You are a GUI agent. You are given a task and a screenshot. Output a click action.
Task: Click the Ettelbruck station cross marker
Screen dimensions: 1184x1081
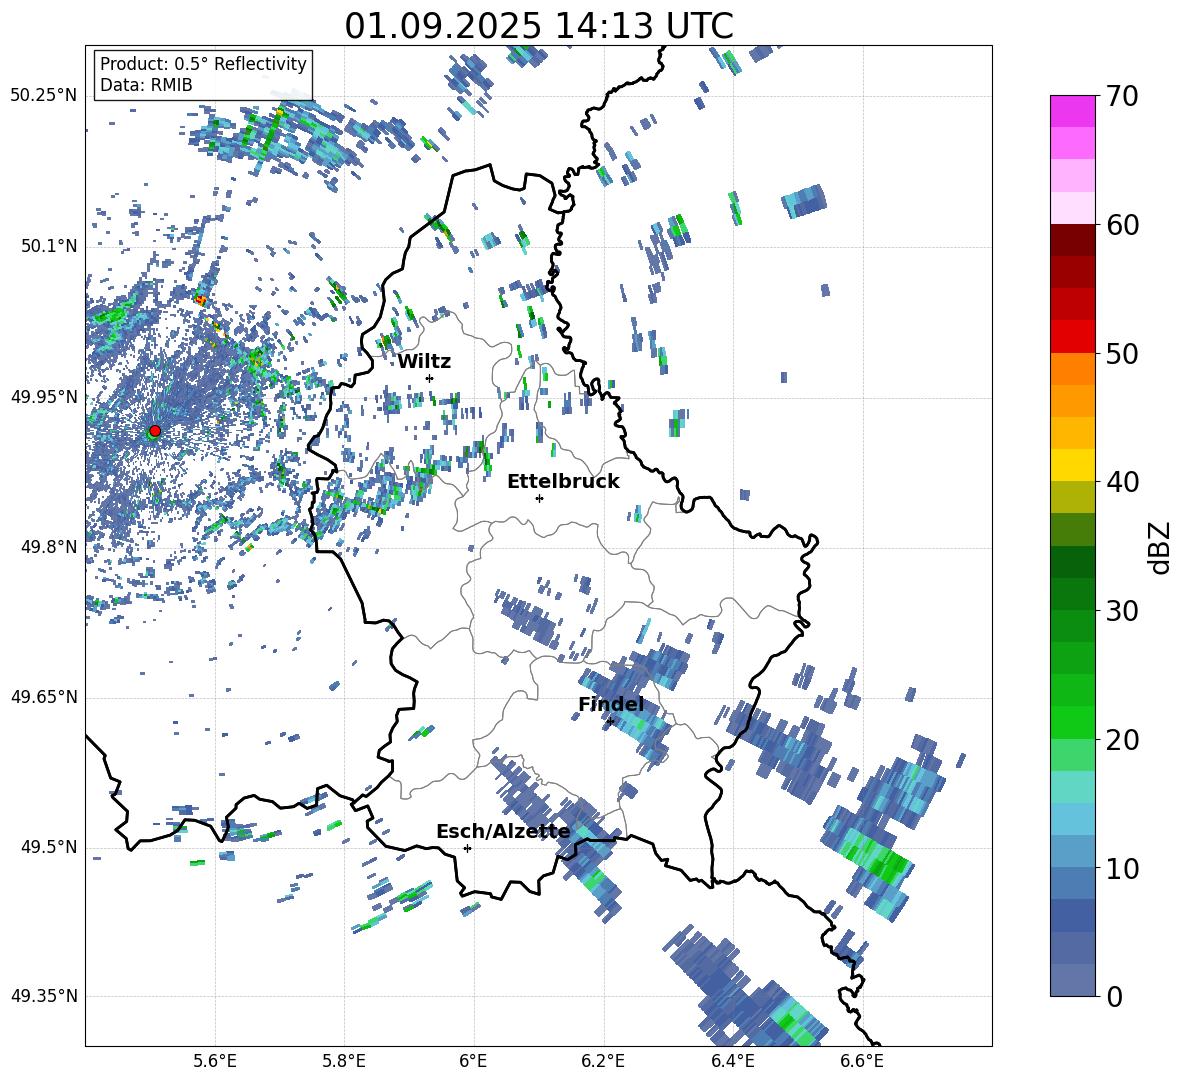tap(539, 498)
